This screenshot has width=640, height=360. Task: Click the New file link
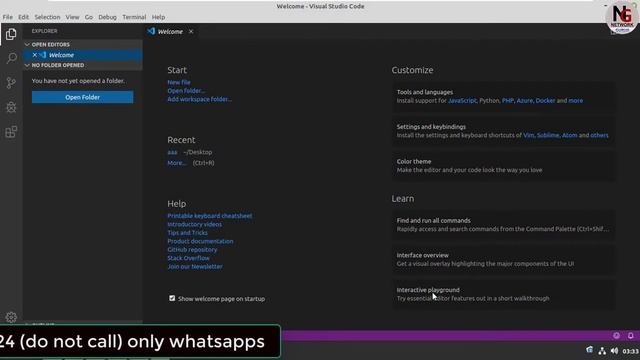point(179,82)
